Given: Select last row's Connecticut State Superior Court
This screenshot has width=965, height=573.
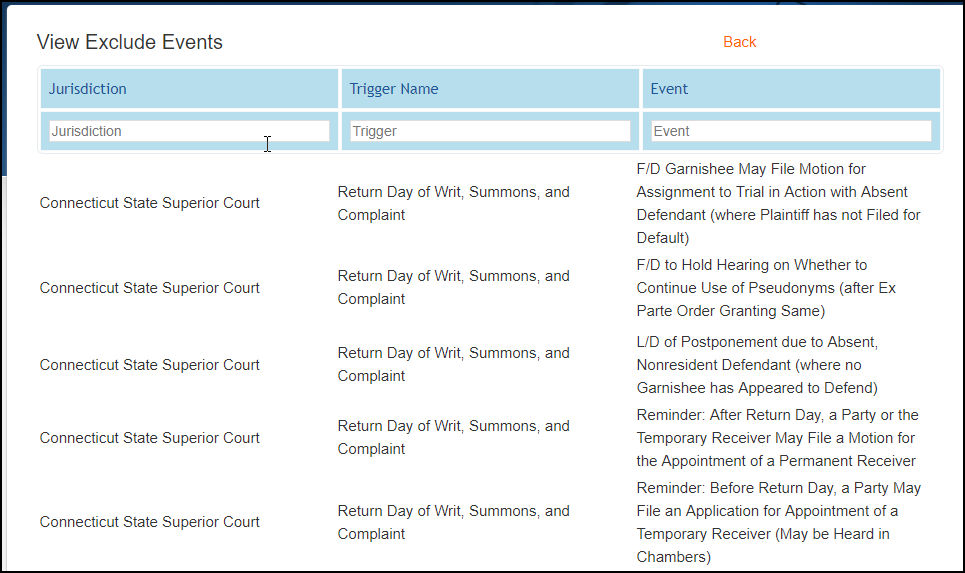Looking at the screenshot, I should (150, 522).
